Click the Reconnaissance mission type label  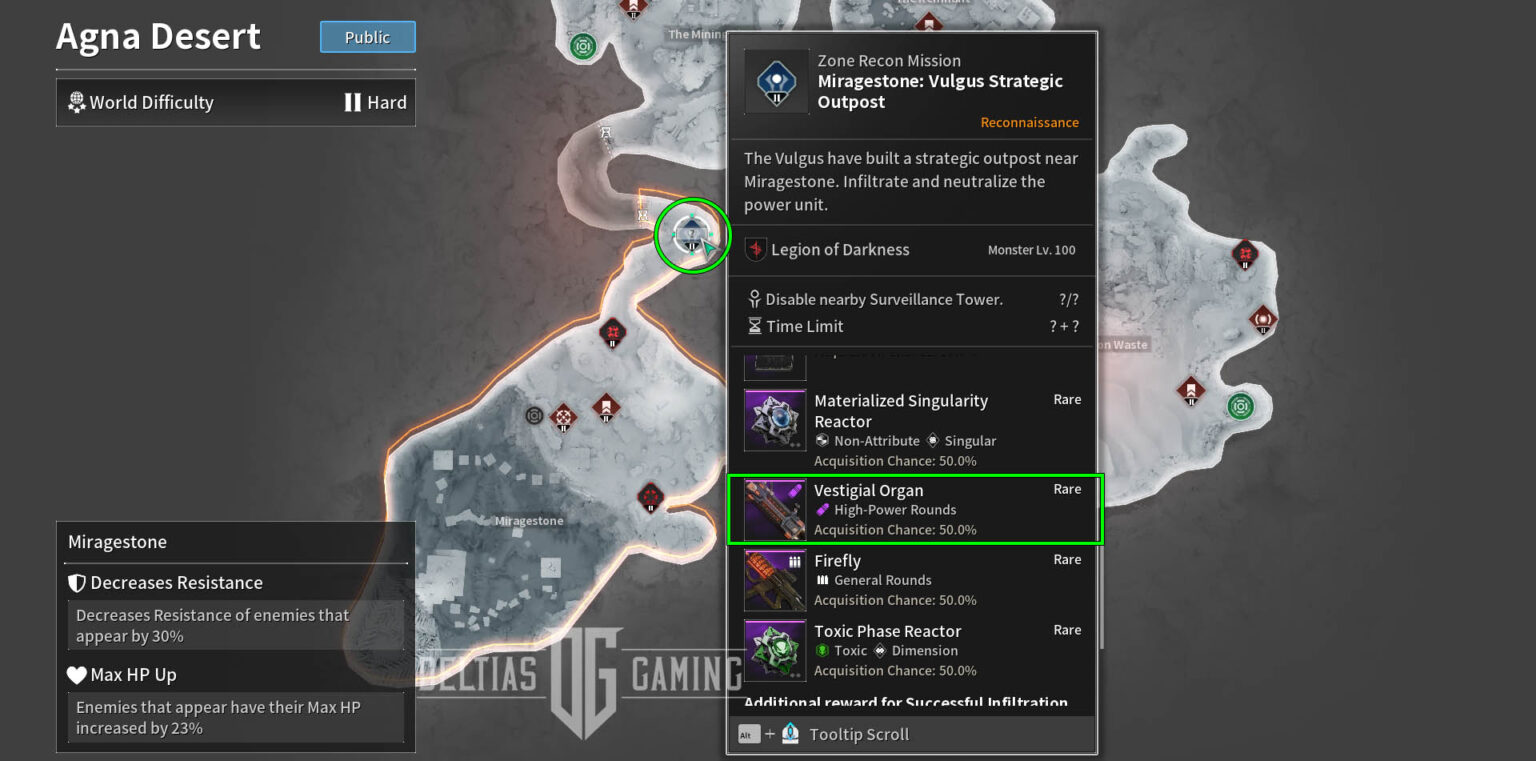[1029, 122]
